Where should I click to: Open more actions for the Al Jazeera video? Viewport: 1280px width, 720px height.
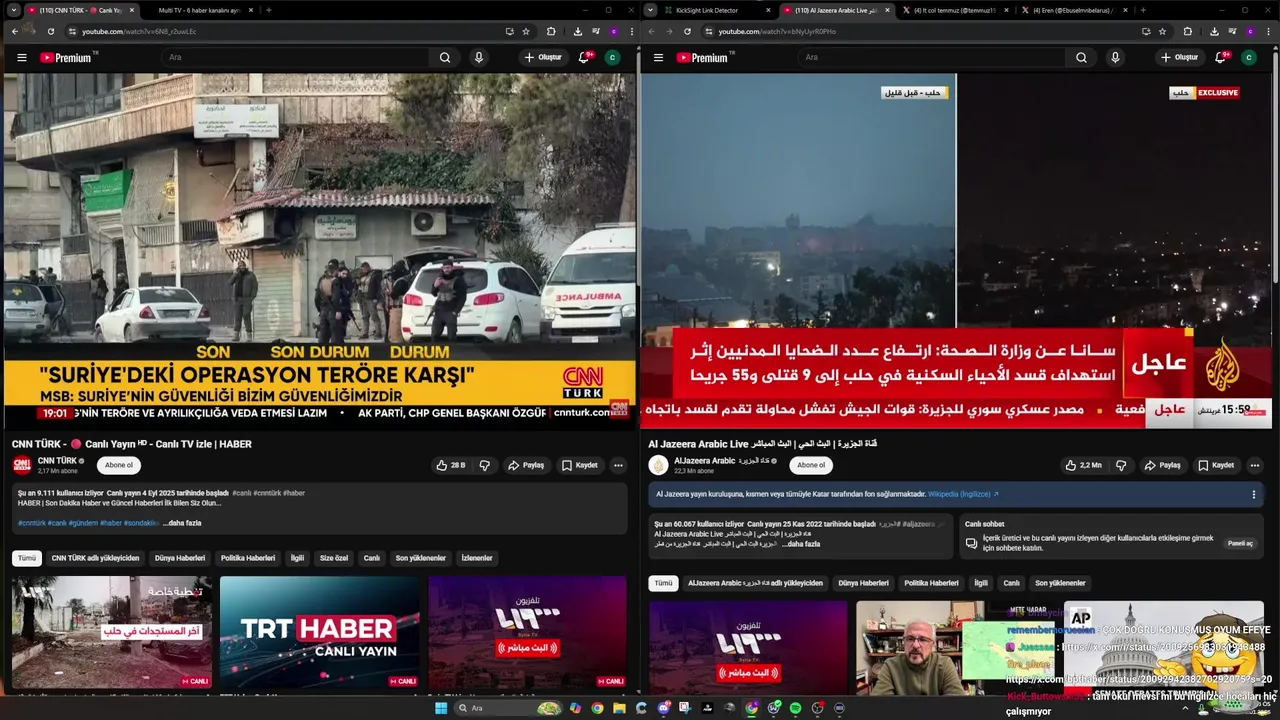[x=1254, y=465]
